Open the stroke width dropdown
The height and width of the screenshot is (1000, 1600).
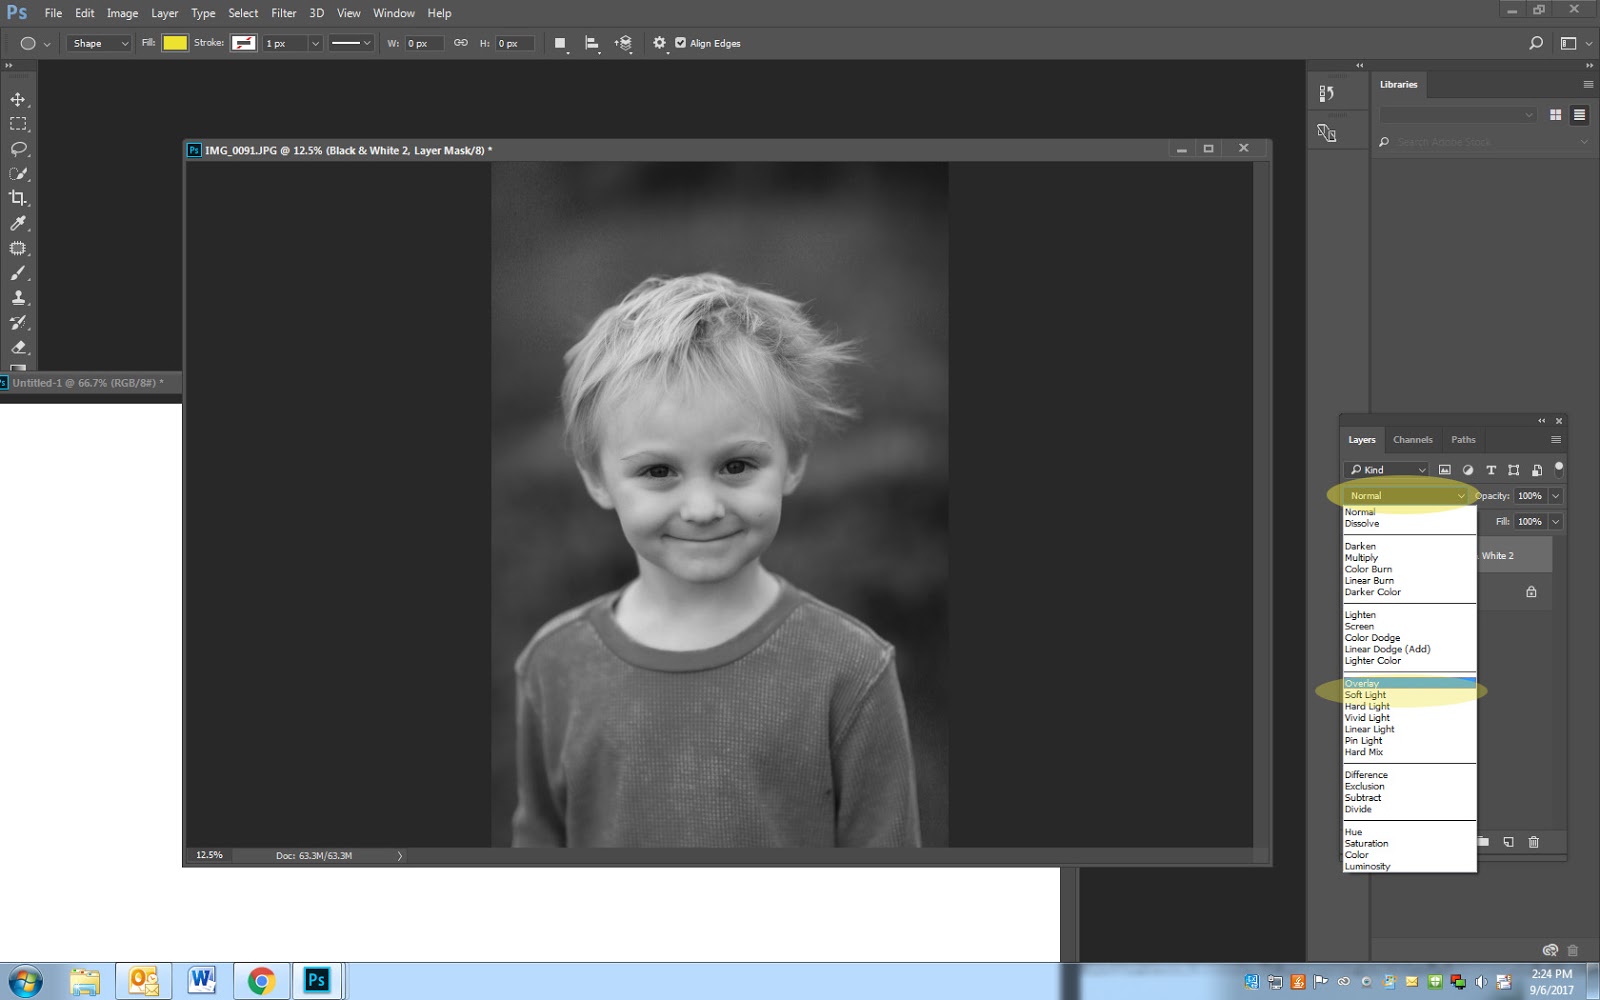click(316, 43)
